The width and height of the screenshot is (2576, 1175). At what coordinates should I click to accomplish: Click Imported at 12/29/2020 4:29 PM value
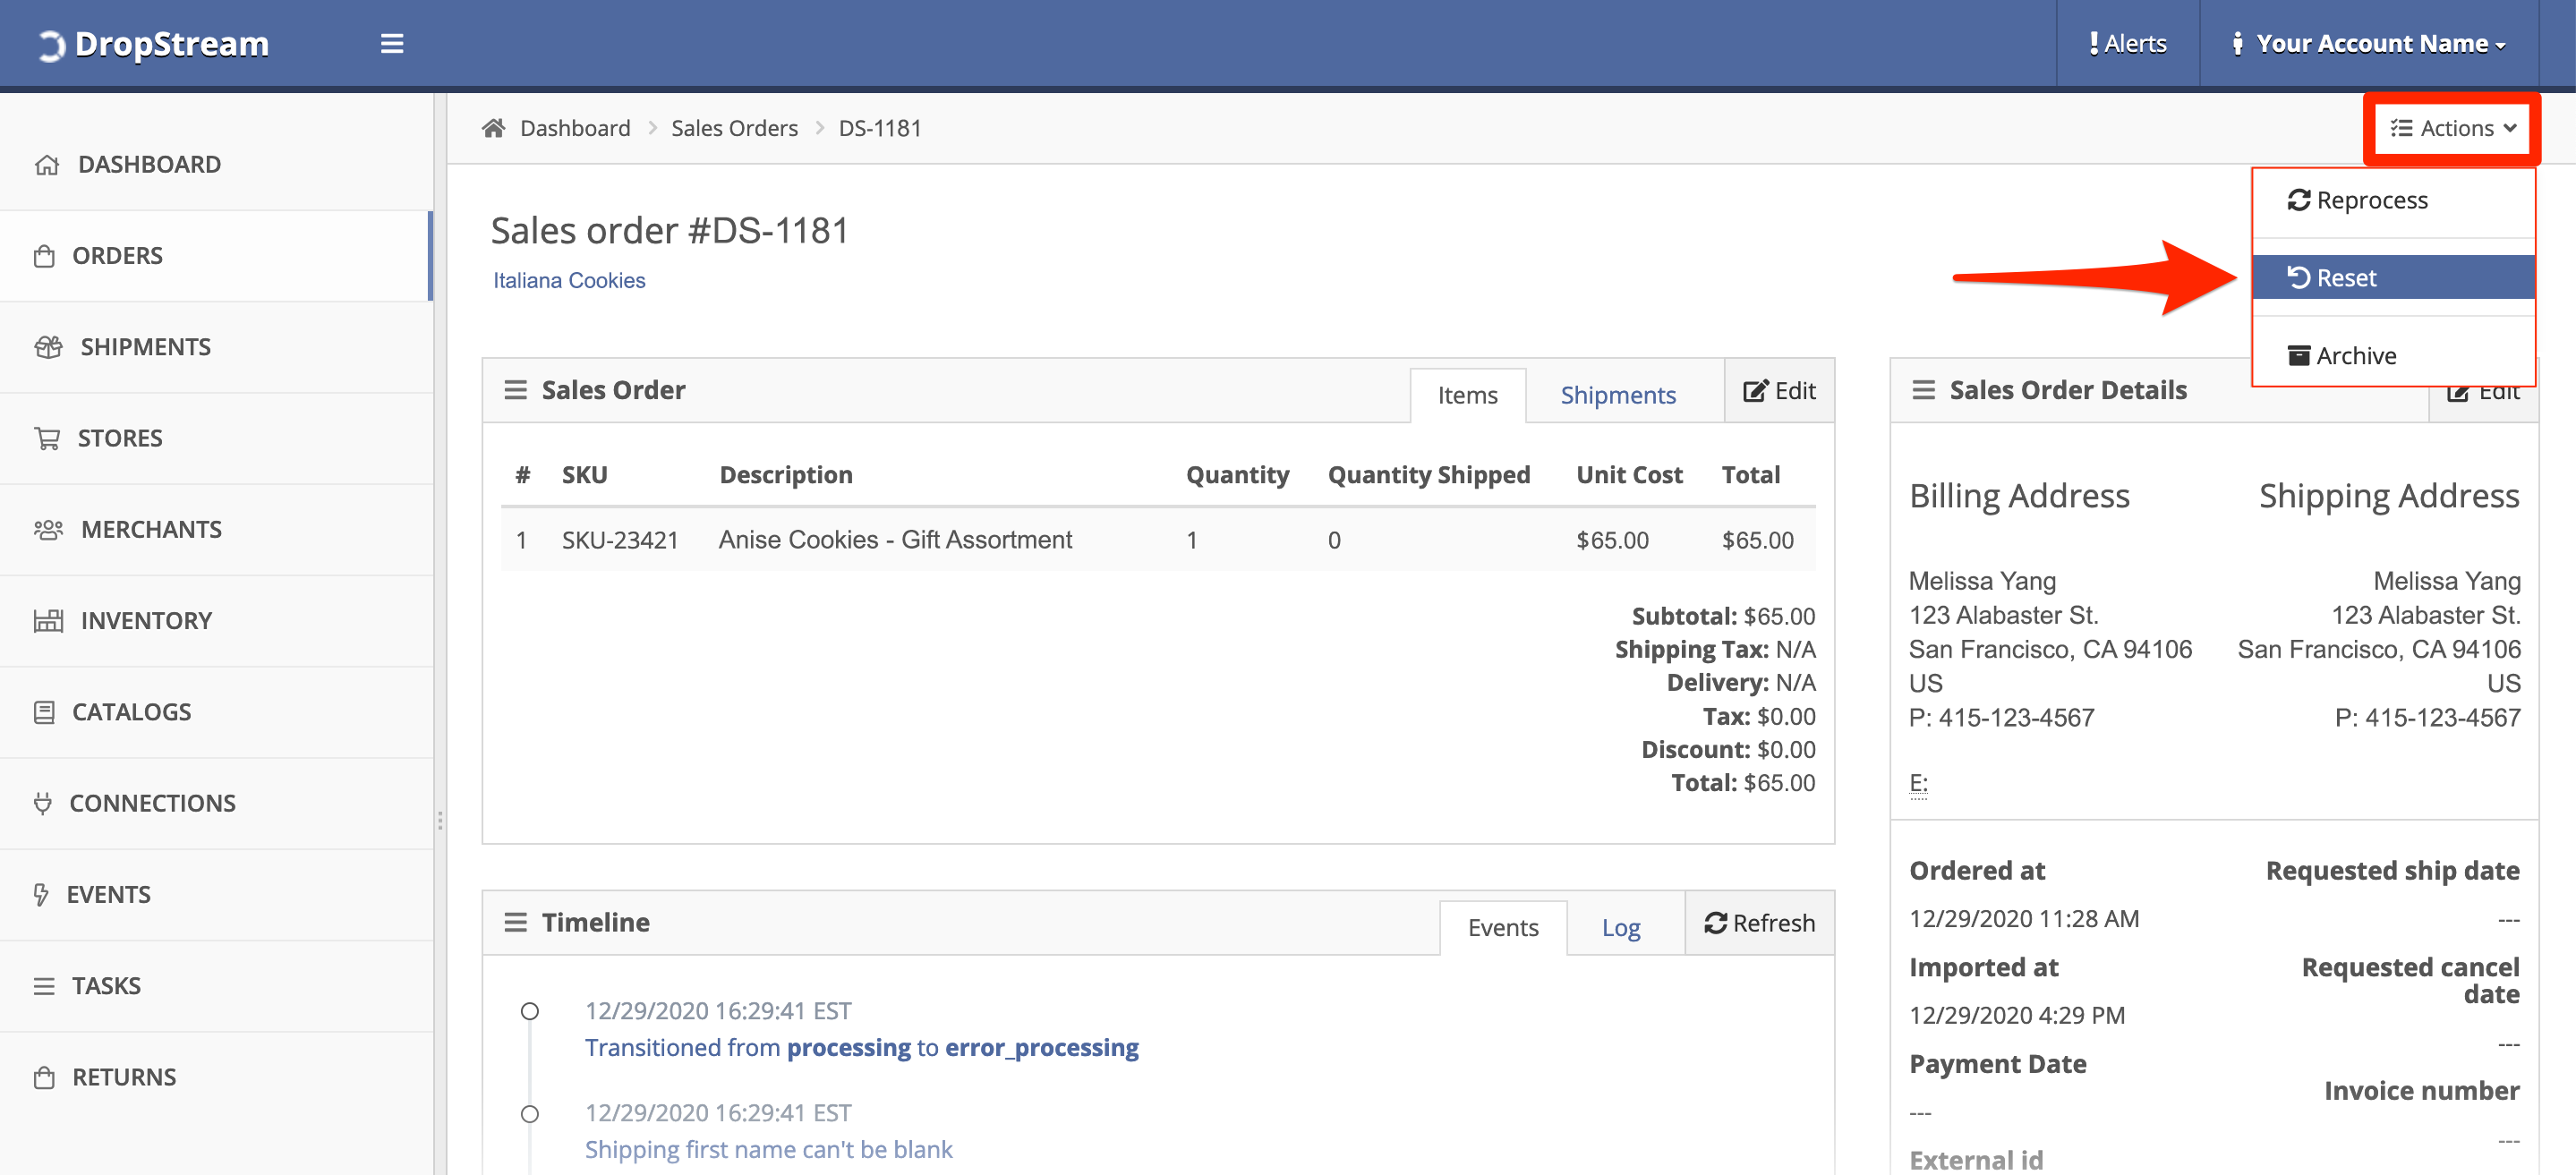(x=2017, y=1015)
